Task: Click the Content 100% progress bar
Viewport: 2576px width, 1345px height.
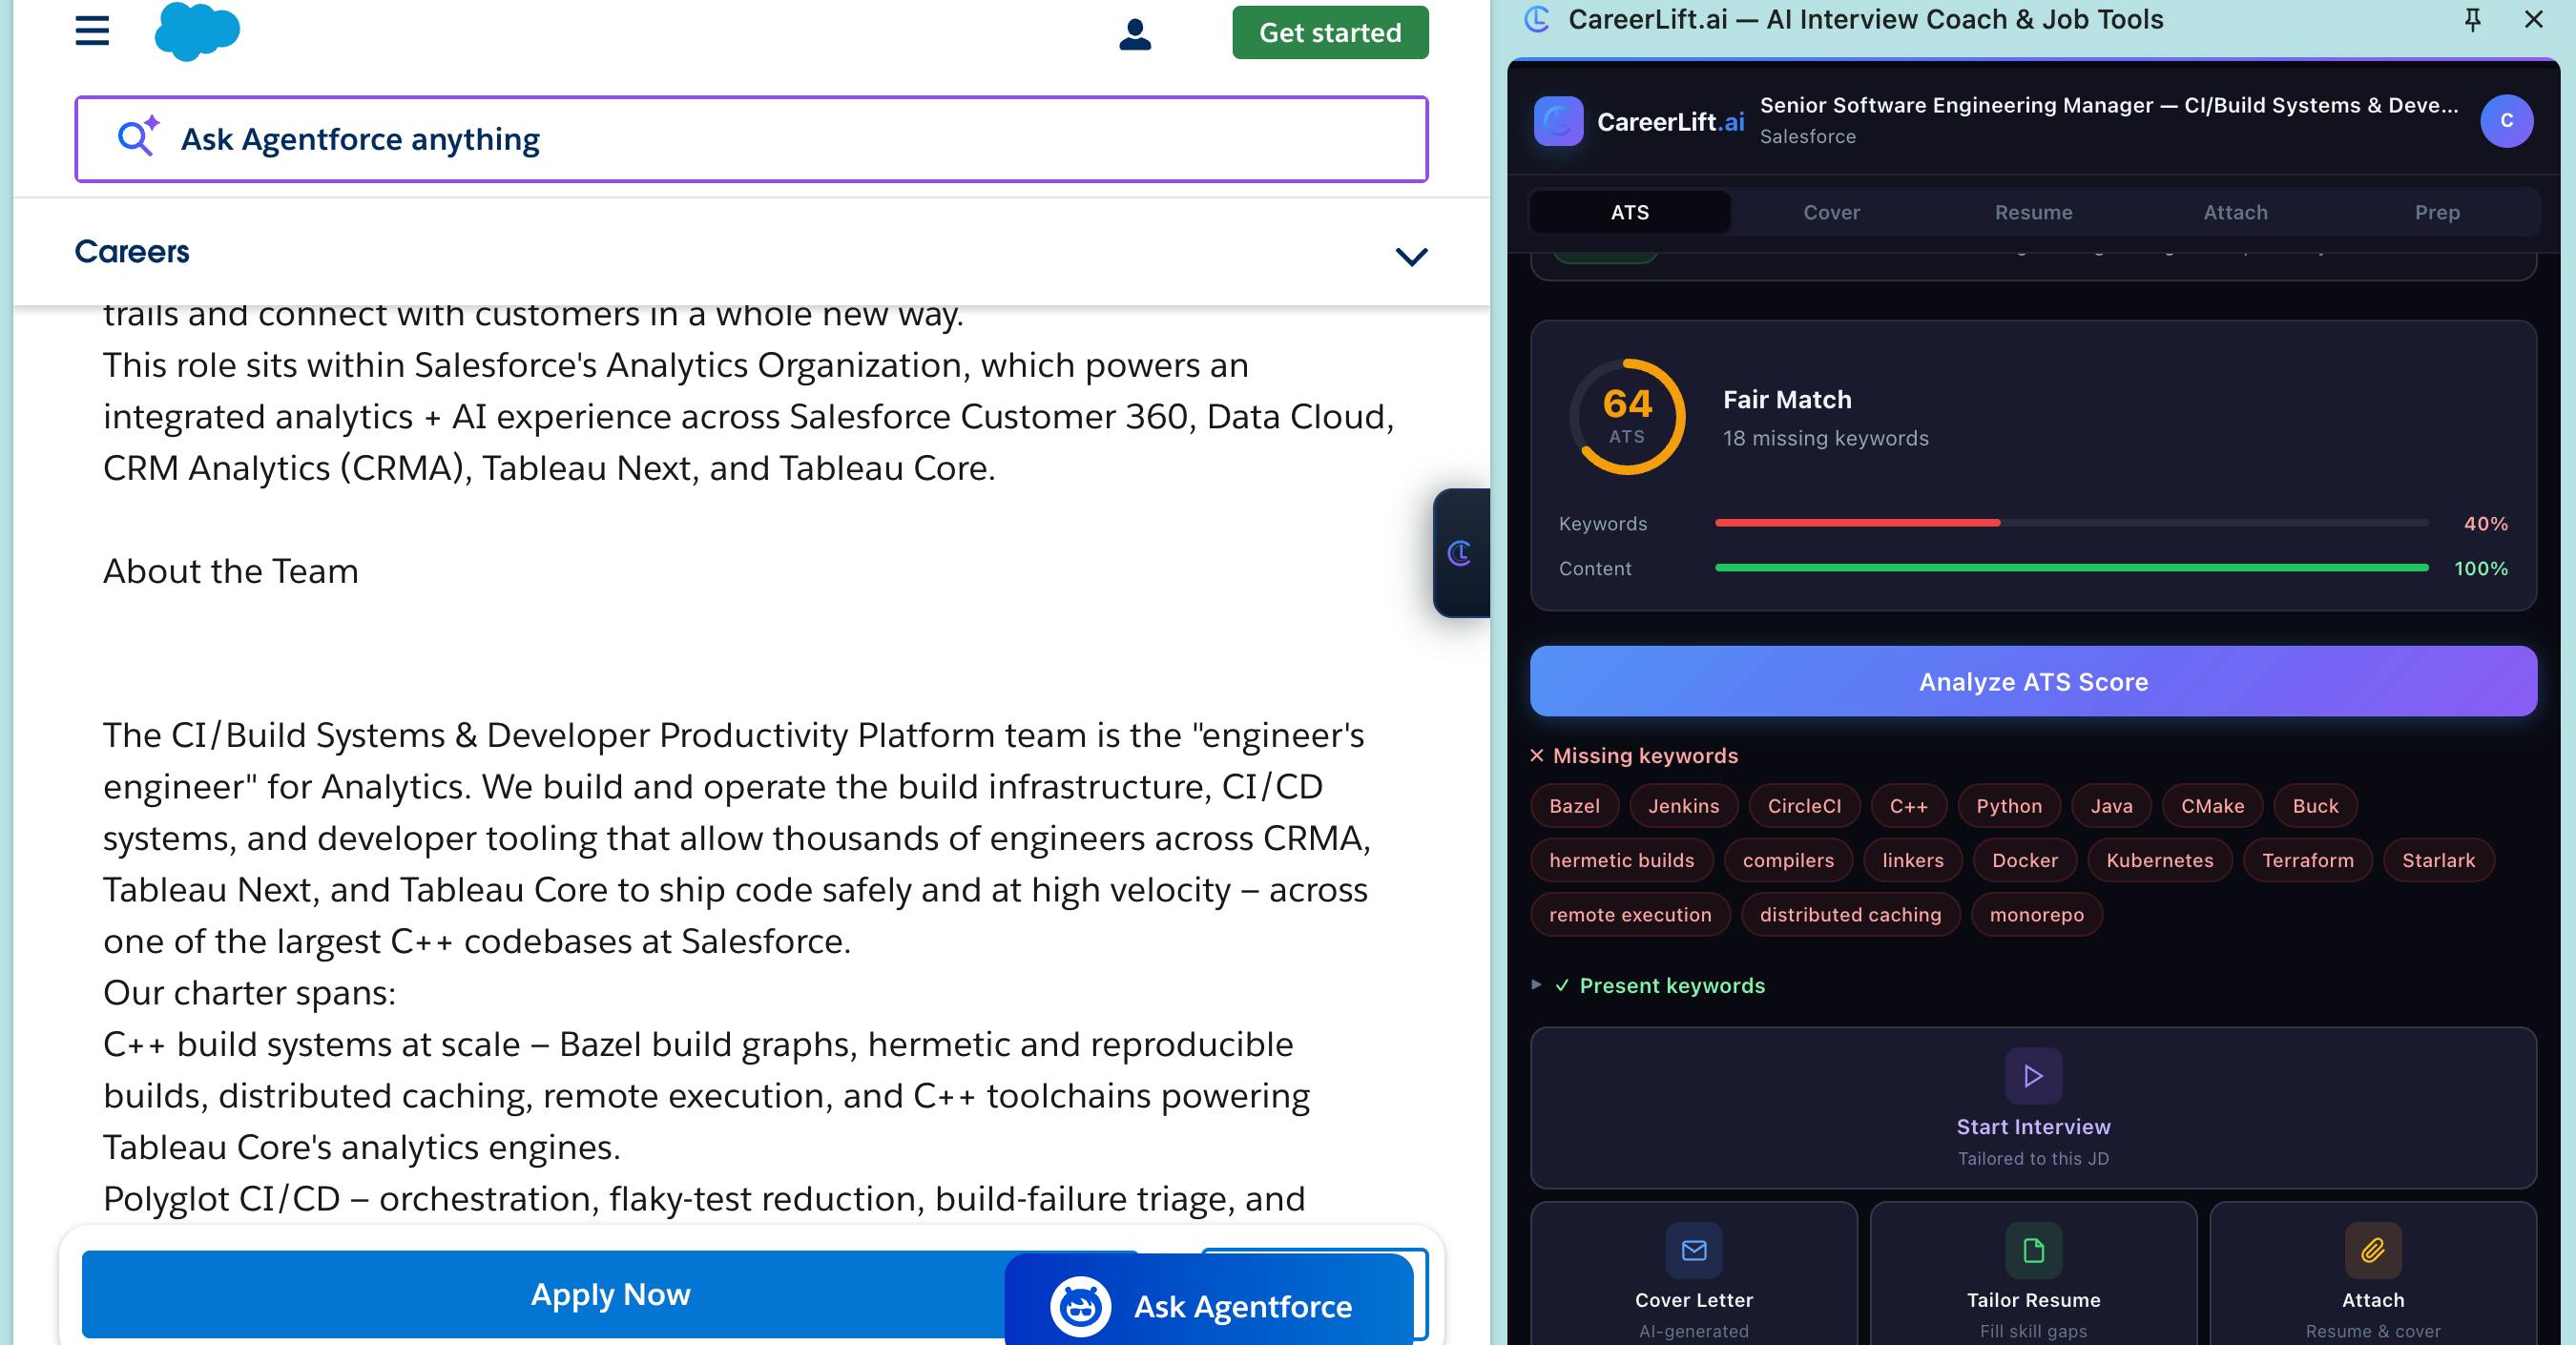Action: 2071,568
